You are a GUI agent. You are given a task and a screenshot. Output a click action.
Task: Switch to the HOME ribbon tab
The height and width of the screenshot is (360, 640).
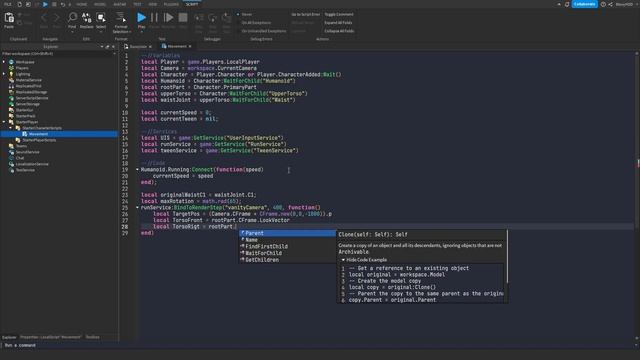(x=82, y=4)
